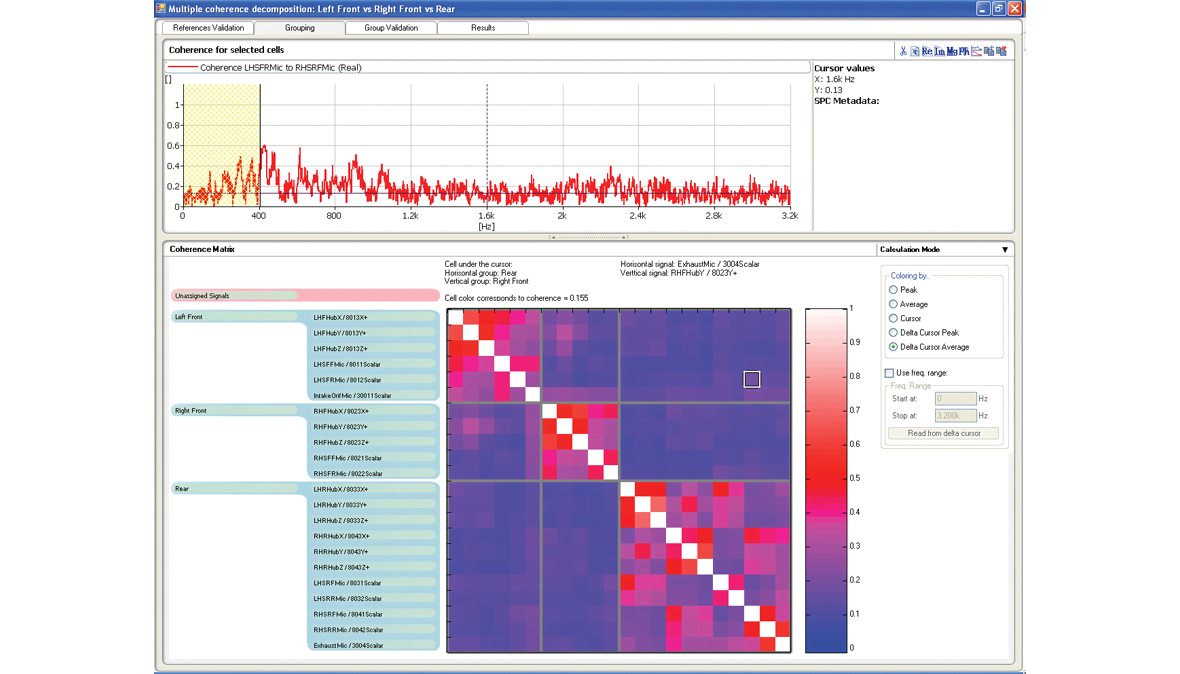Open the Calculation Mode dropdown

(1005, 249)
